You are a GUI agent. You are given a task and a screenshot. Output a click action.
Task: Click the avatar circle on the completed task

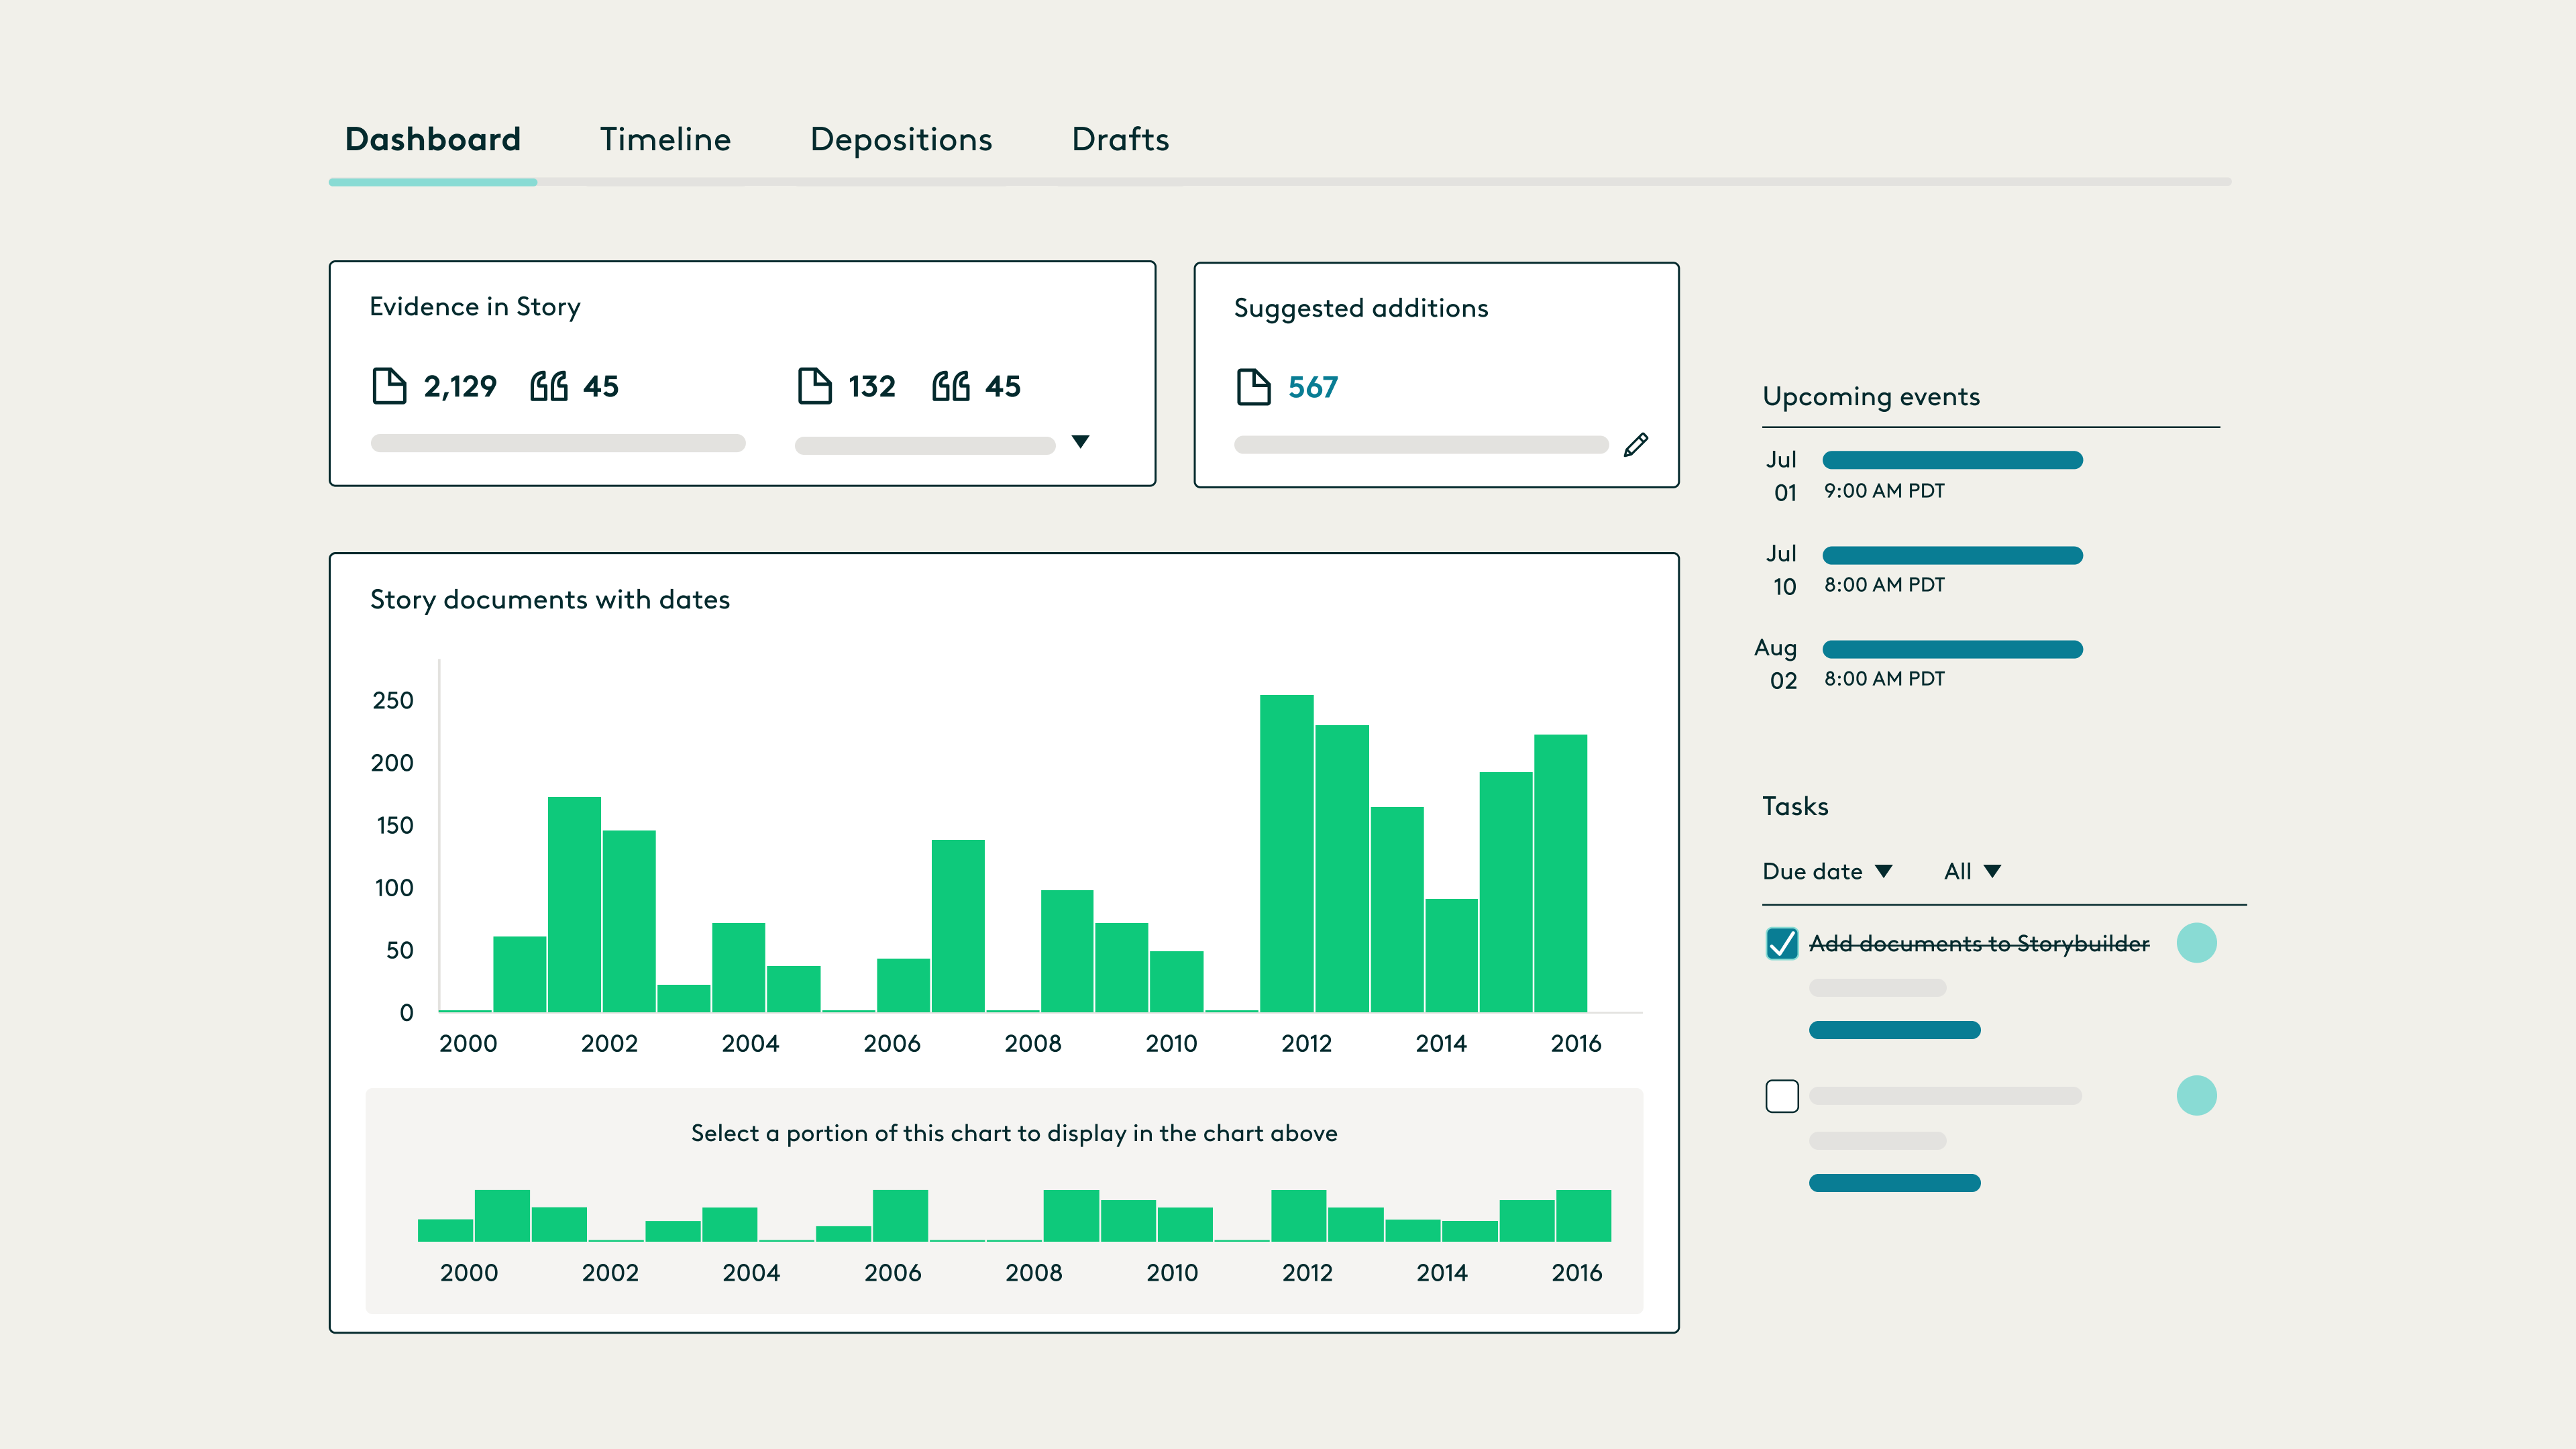pos(2197,942)
